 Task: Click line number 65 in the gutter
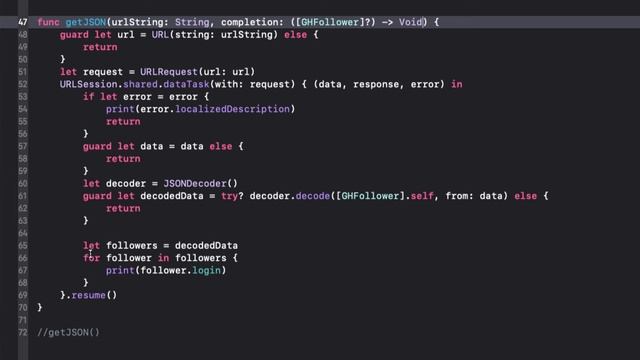[x=23, y=246]
